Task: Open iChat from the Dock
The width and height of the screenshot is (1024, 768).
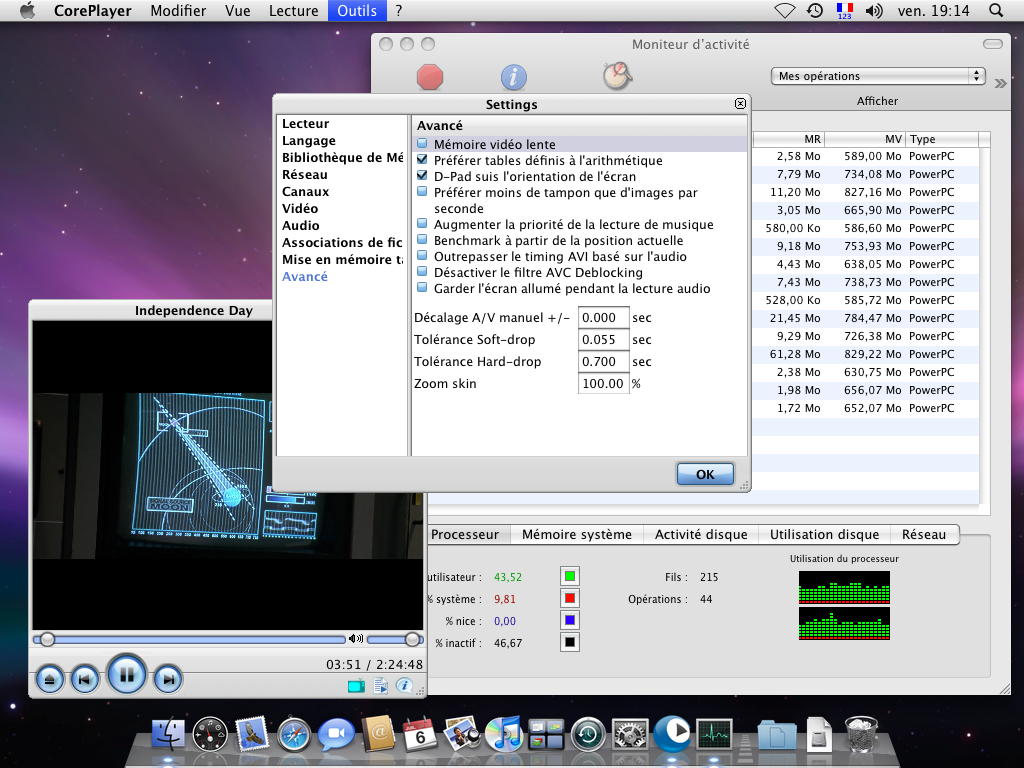Action: coord(336,735)
